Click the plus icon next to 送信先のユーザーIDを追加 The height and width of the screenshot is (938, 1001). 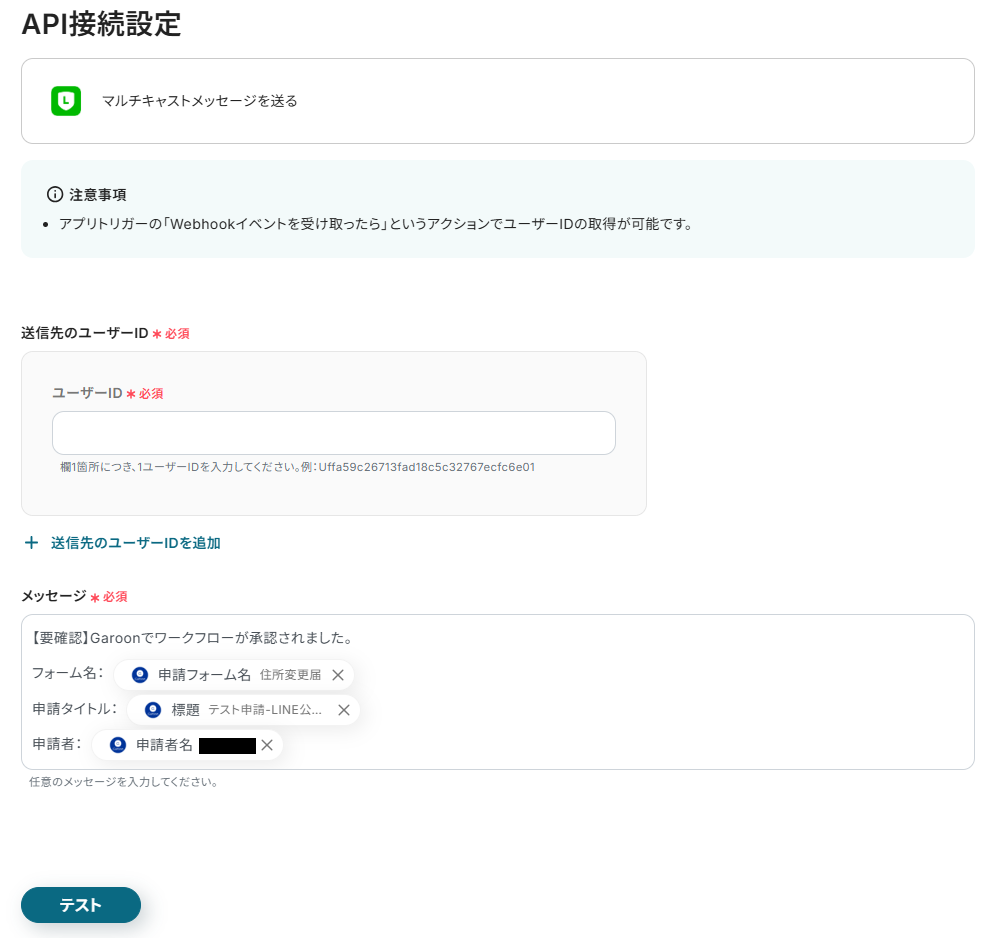30,542
